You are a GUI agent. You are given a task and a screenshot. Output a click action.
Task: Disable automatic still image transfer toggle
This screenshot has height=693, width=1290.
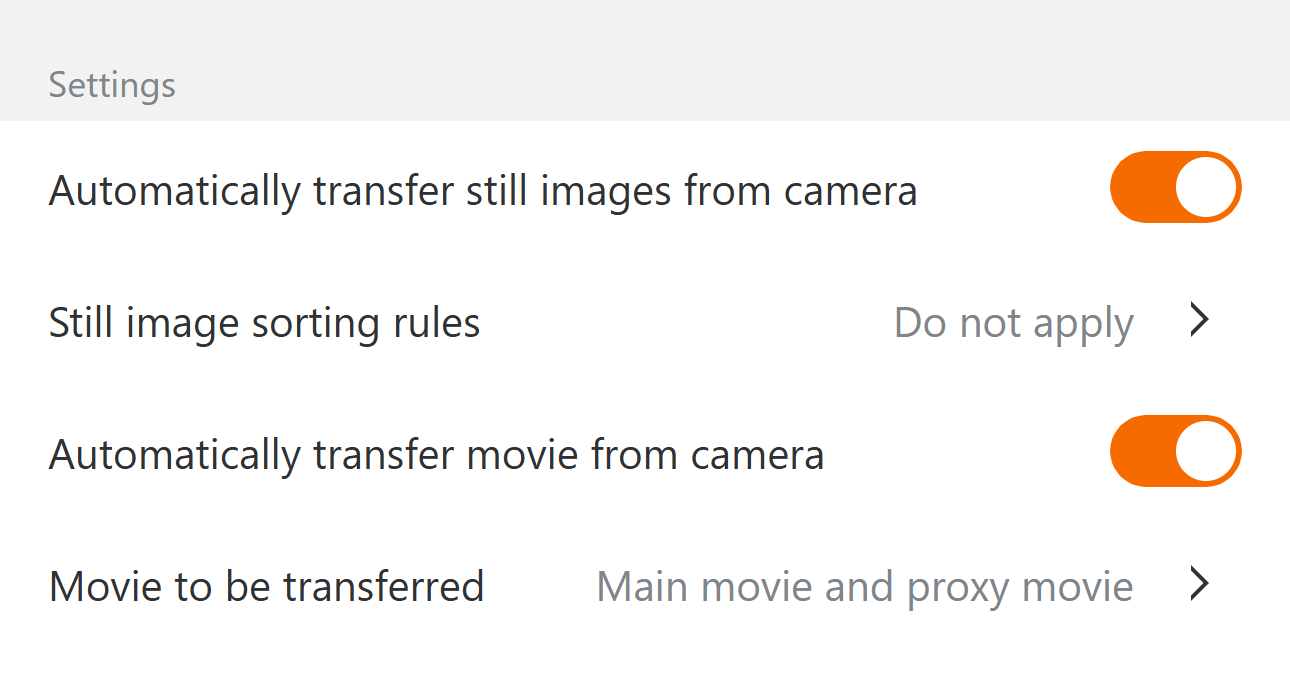coord(1175,187)
